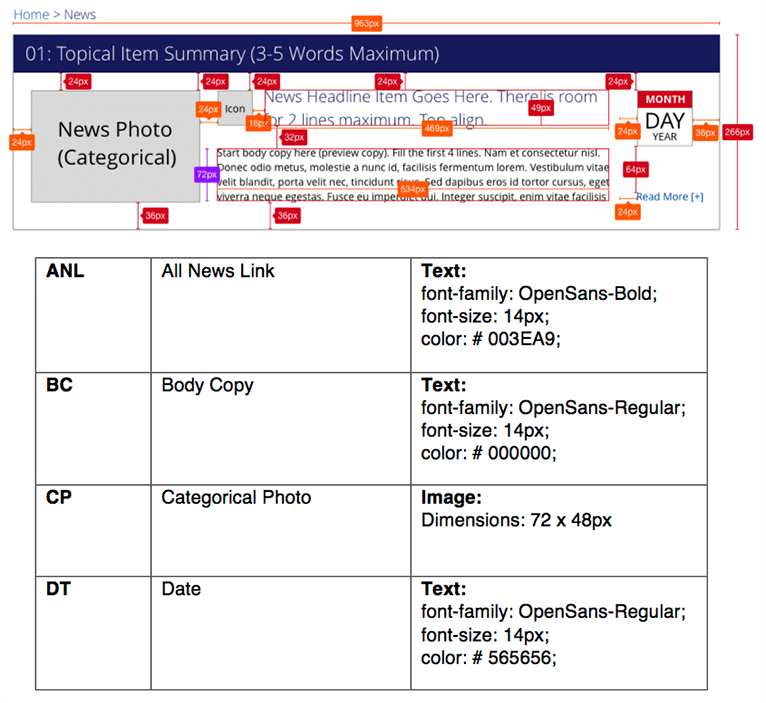Image resolution: width=766 pixels, height=703 pixels.
Task: Click the ANL code table cell
Action: pyautogui.click(x=92, y=315)
